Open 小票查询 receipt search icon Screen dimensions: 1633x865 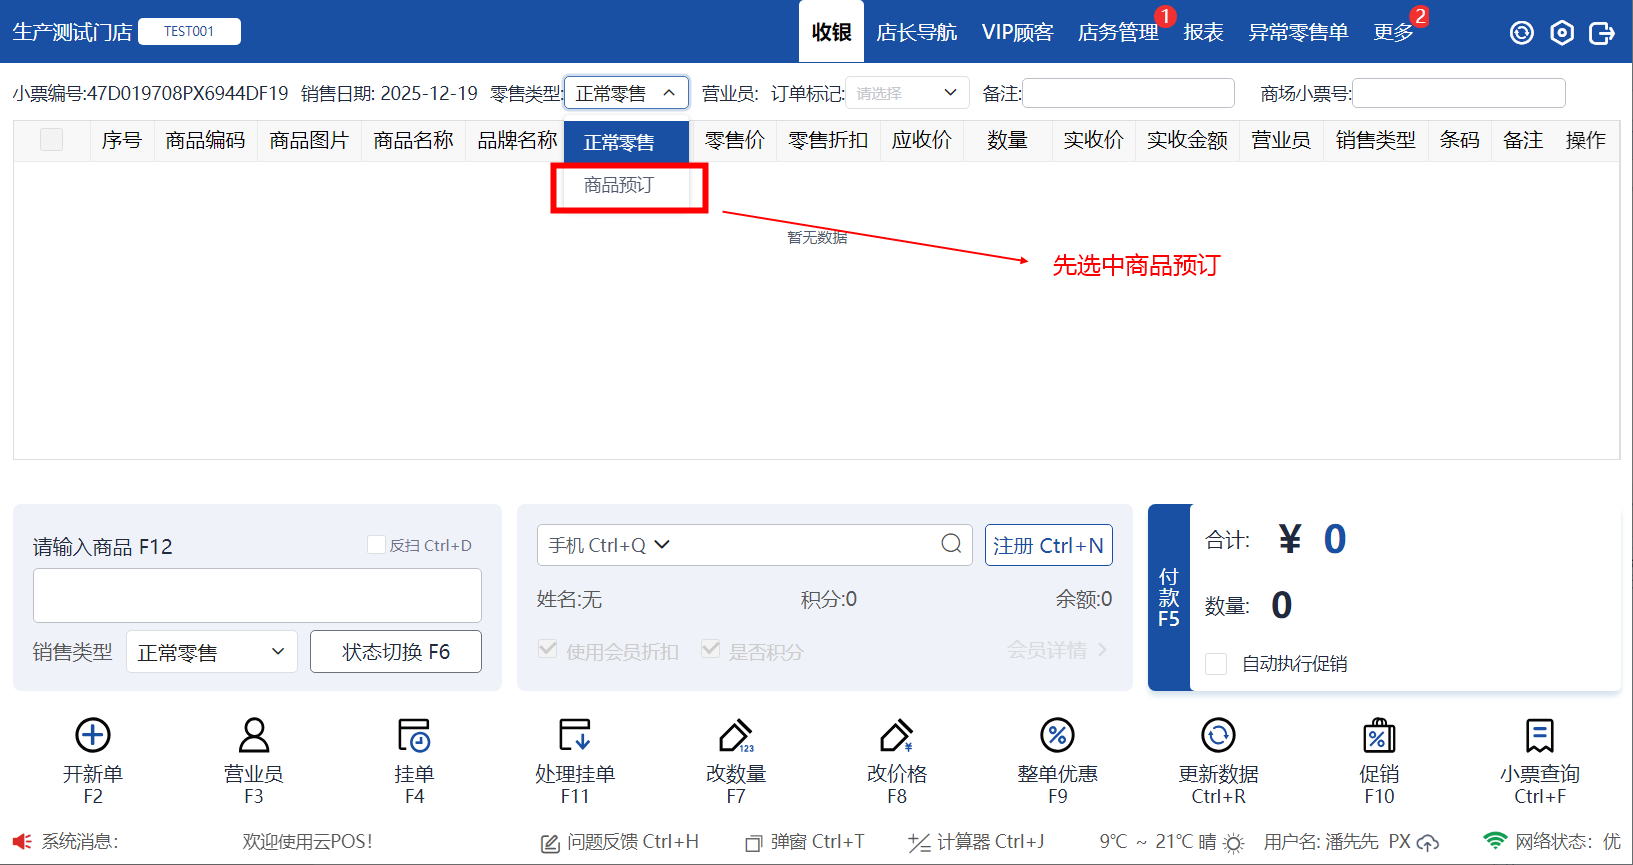coord(1540,736)
